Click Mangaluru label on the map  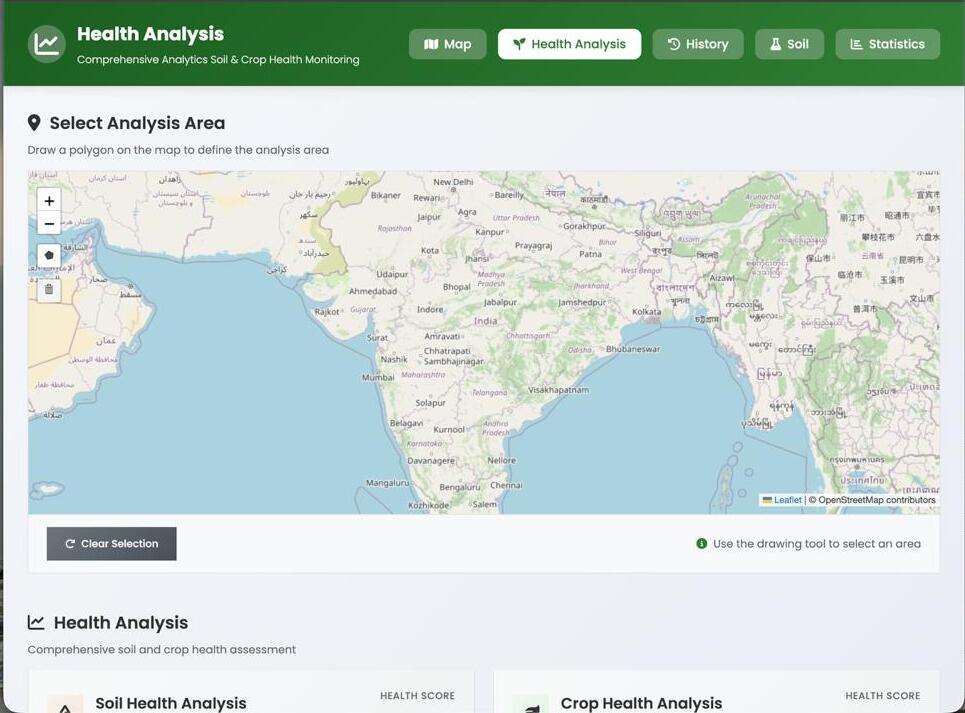tap(387, 484)
